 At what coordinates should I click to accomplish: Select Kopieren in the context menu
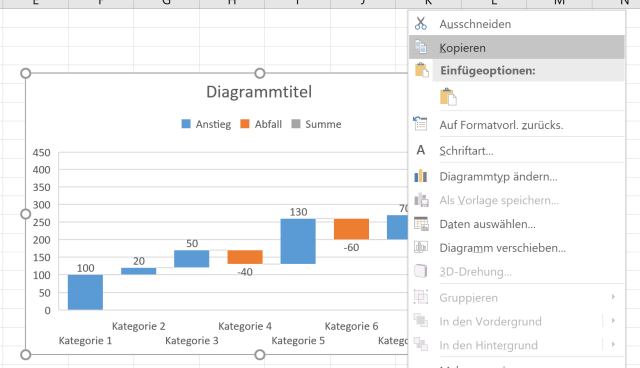click(x=517, y=47)
